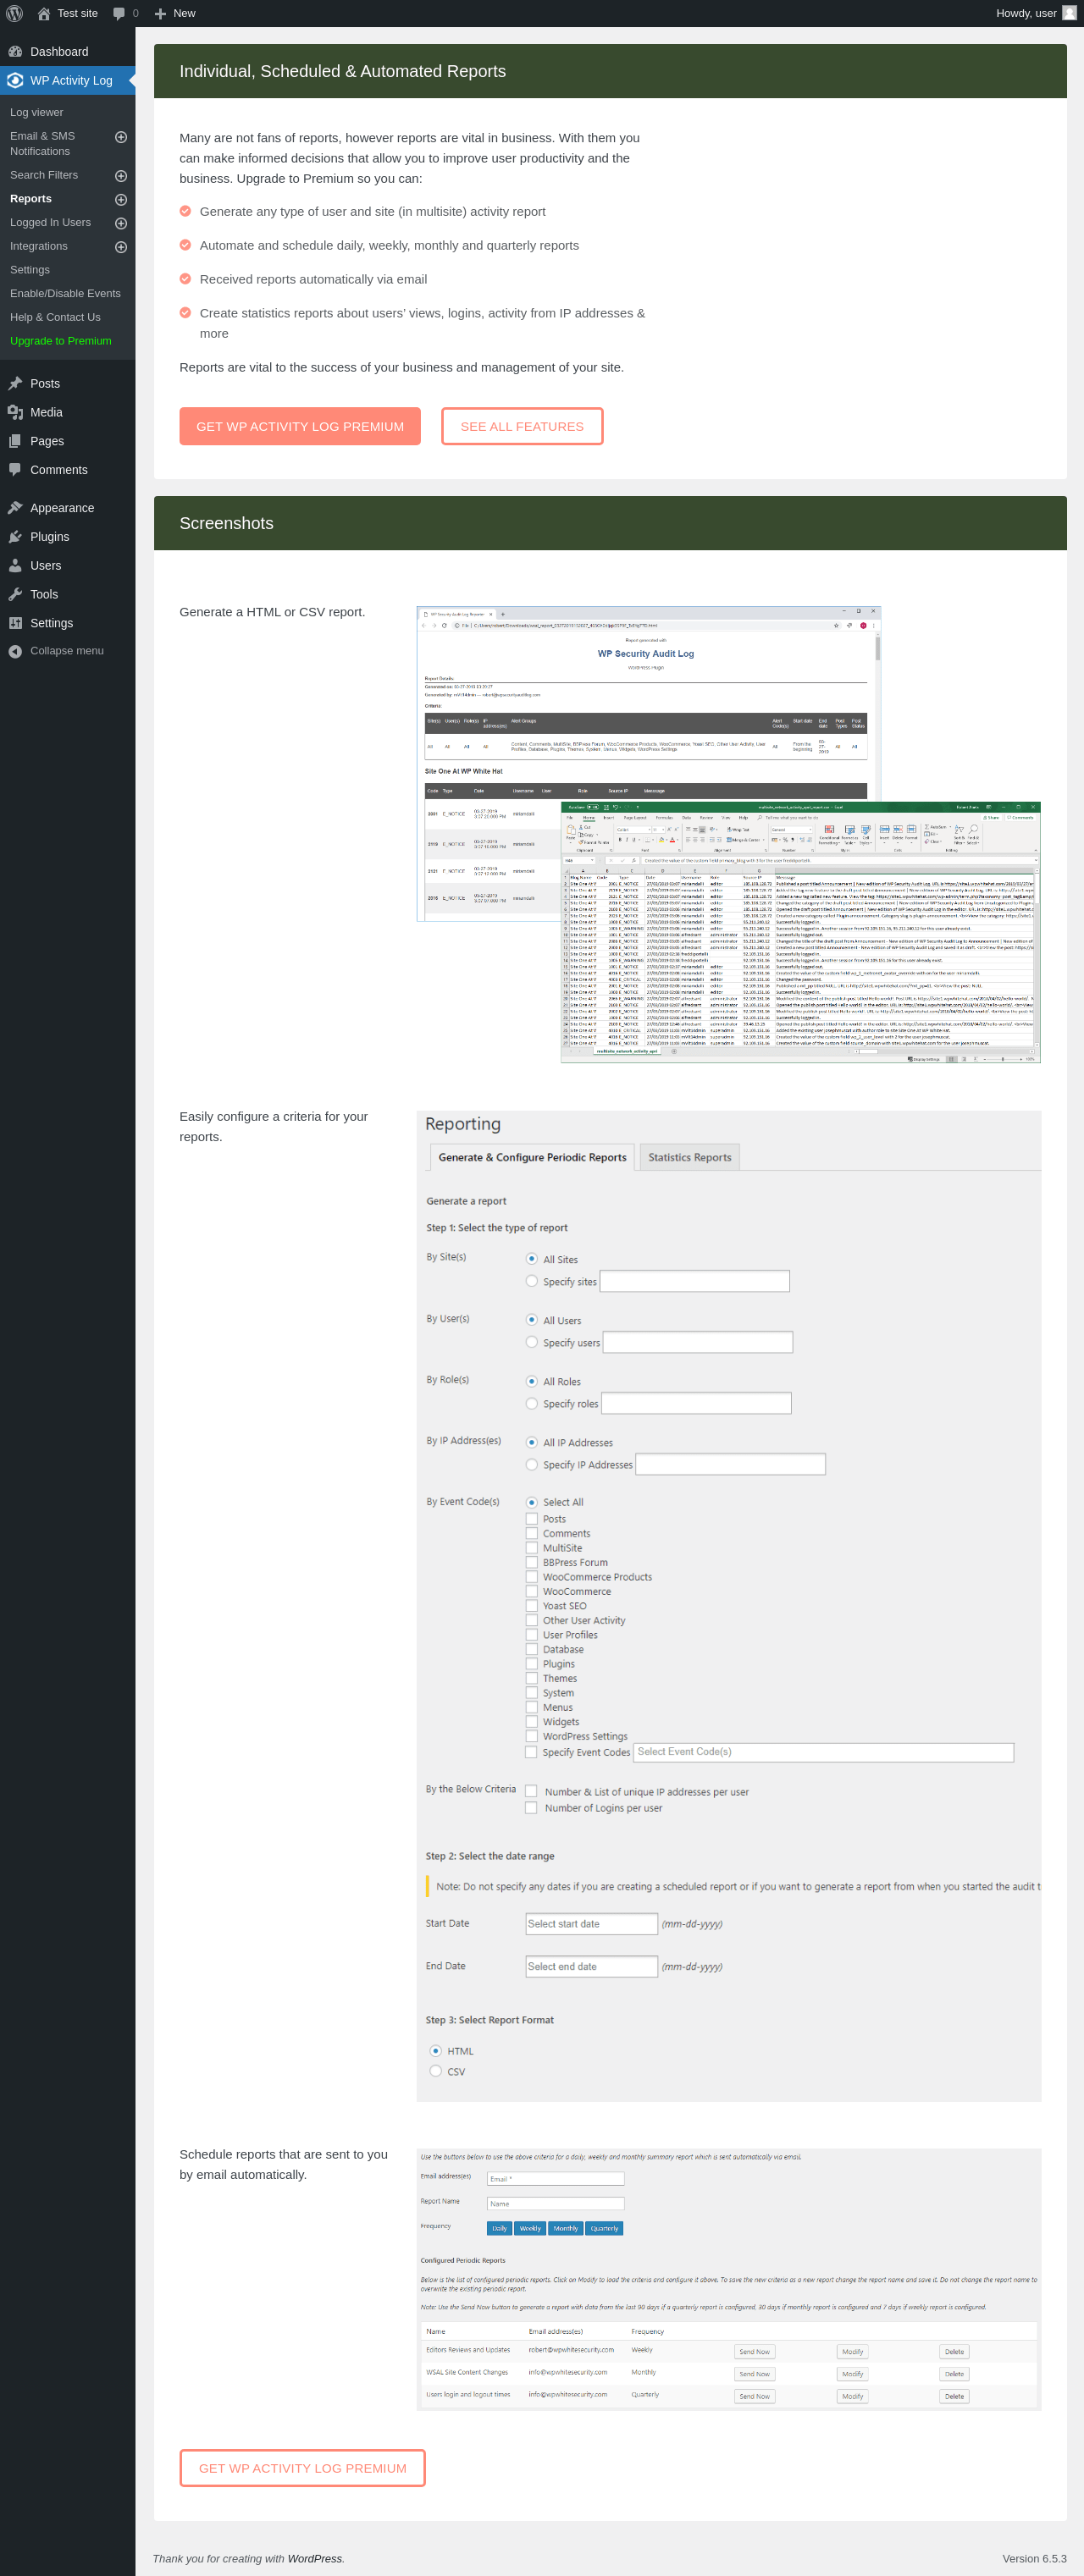Click the plus New icon in admin bar
The height and width of the screenshot is (2576, 1084).
coord(160,13)
